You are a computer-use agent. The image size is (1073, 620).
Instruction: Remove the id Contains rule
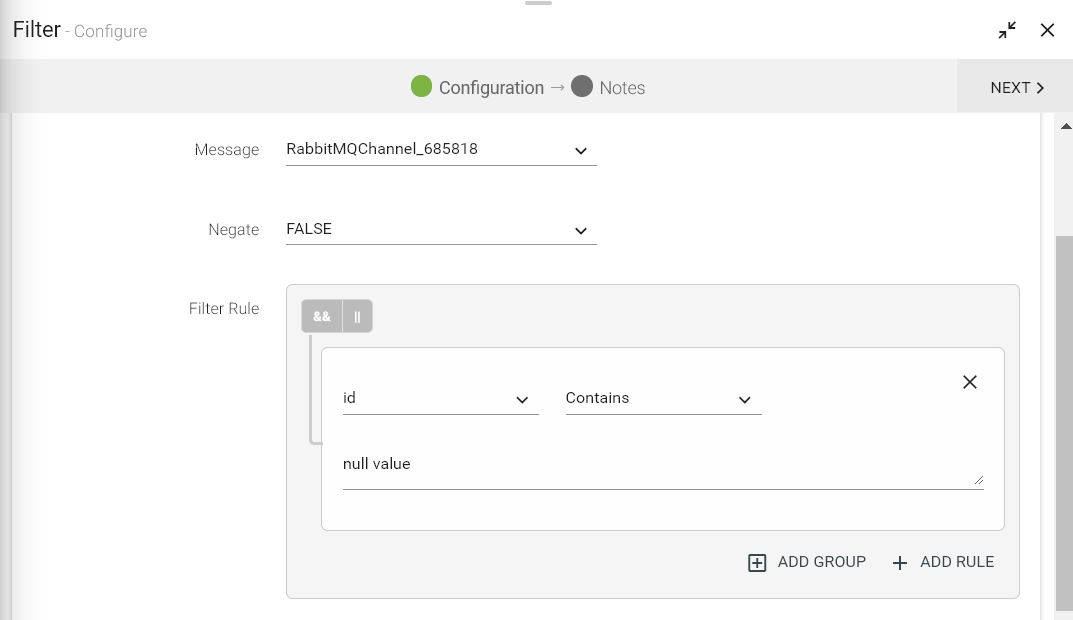(969, 382)
